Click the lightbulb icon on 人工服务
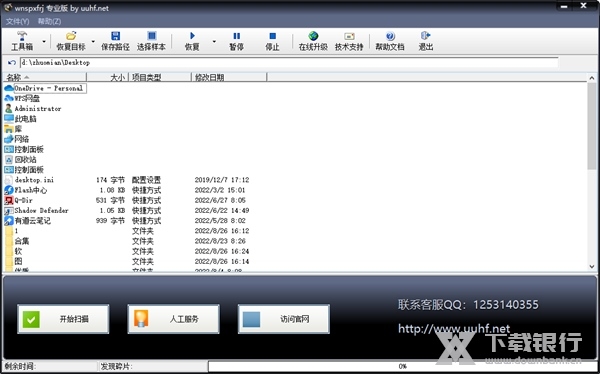 [x=141, y=319]
